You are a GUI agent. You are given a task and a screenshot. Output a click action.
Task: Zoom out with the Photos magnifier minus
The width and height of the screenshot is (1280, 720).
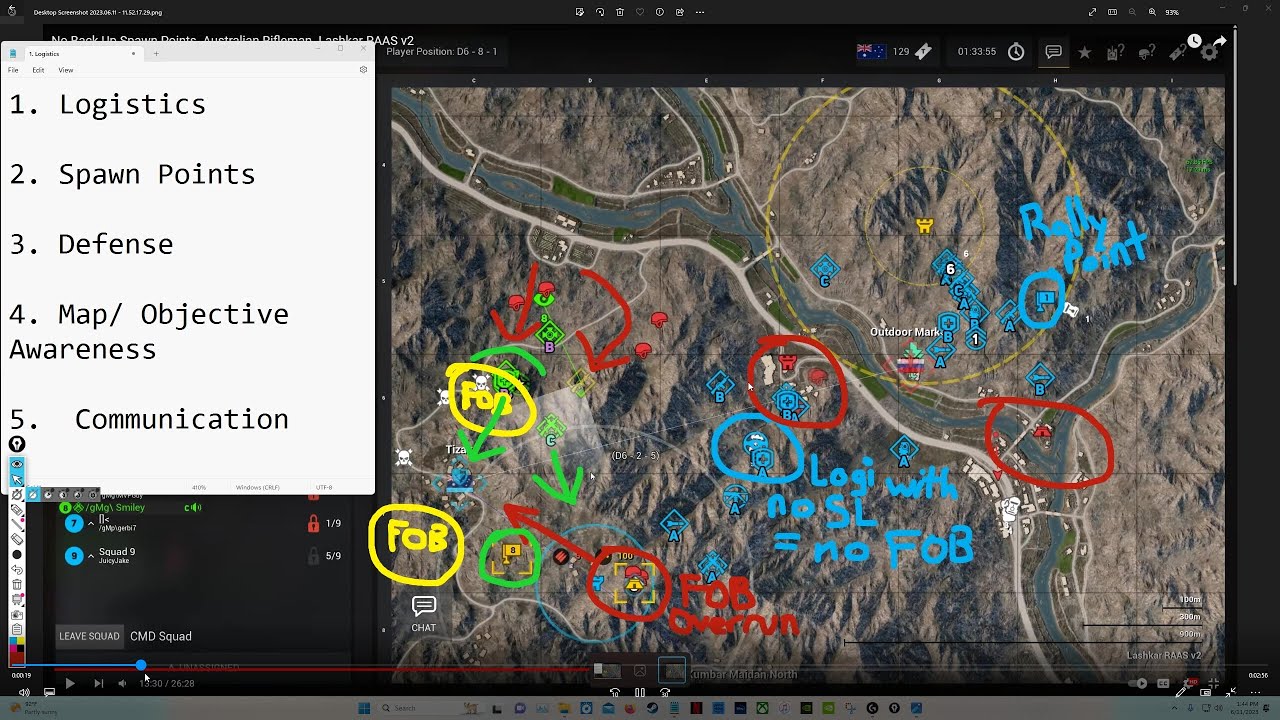pos(1133,12)
